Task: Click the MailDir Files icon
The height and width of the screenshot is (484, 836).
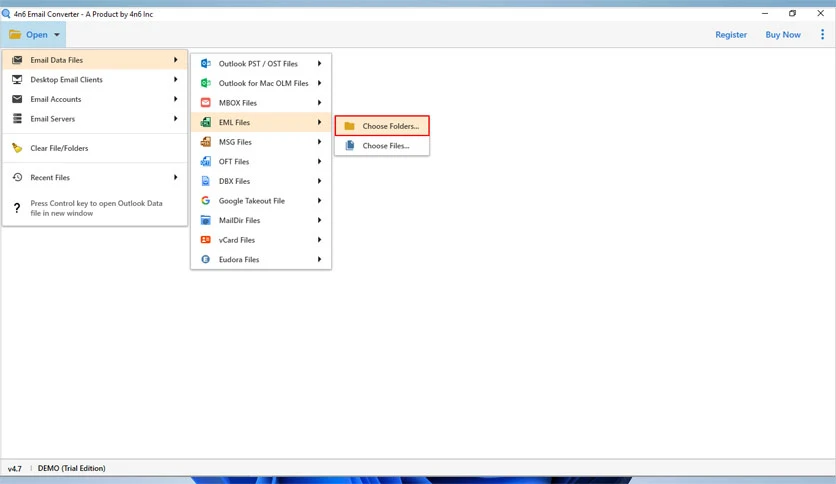Action: pos(205,220)
